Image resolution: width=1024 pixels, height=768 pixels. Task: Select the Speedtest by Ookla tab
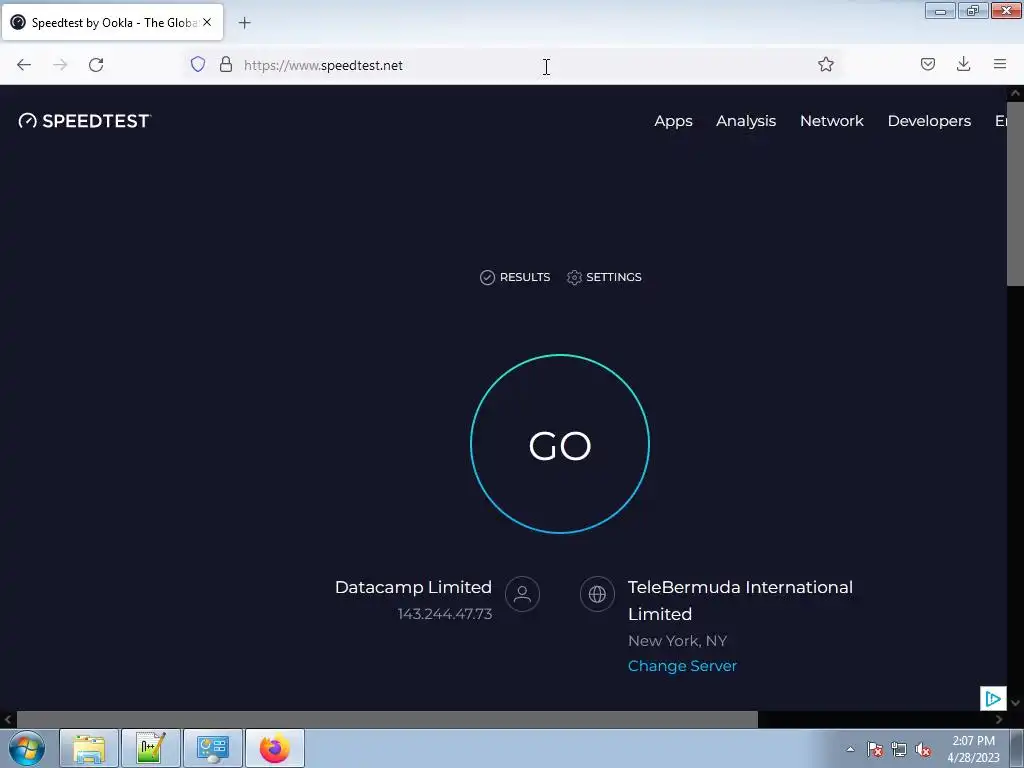pos(112,22)
